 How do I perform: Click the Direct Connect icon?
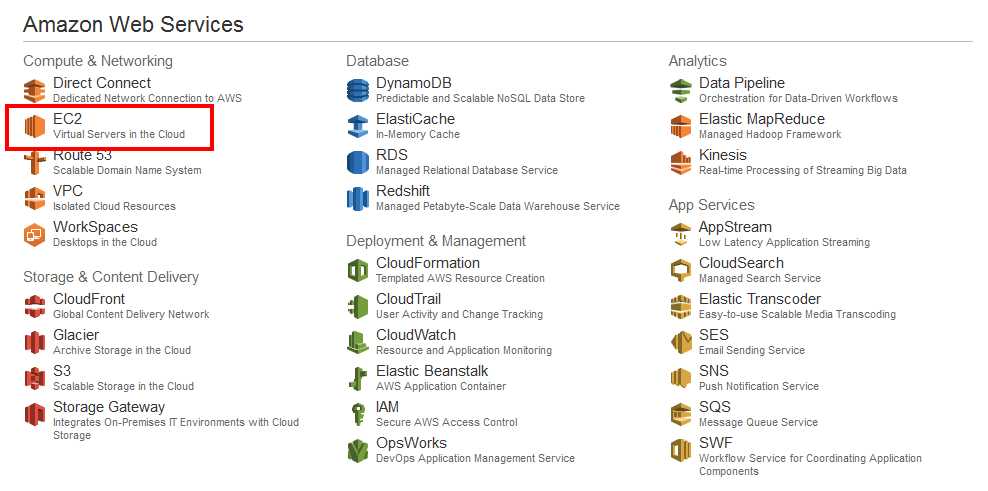pos(35,91)
